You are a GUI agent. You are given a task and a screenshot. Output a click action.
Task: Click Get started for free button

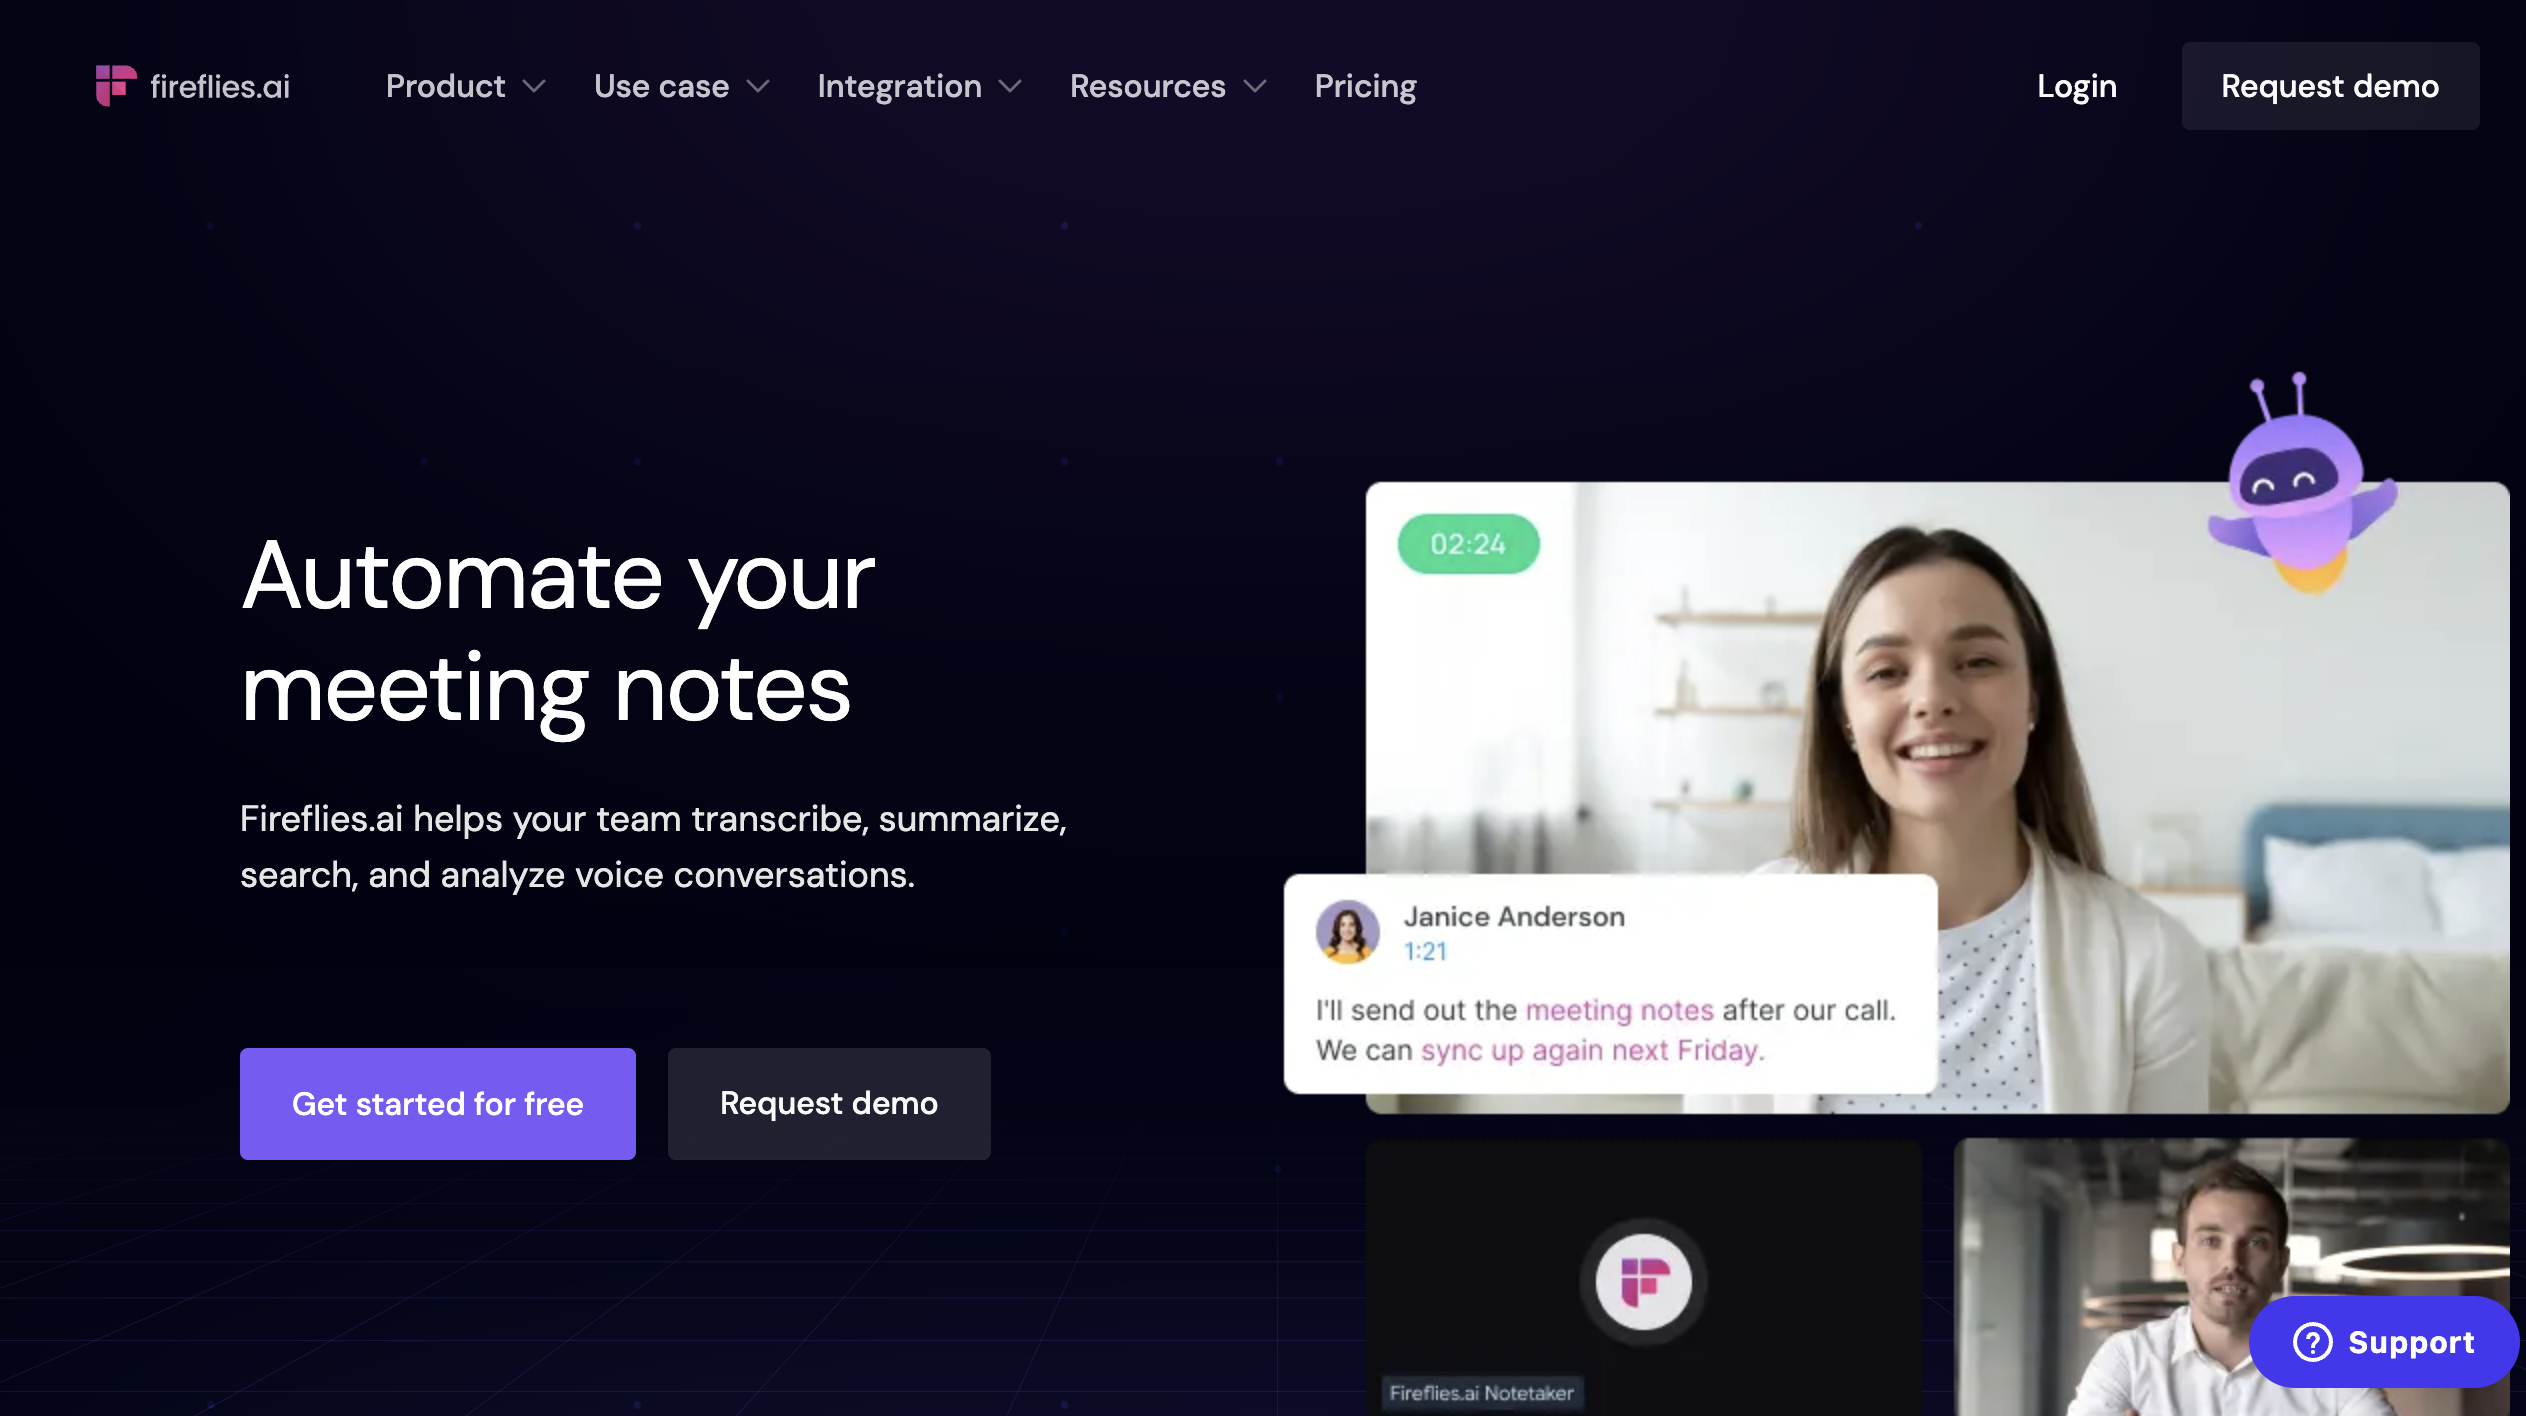click(437, 1104)
